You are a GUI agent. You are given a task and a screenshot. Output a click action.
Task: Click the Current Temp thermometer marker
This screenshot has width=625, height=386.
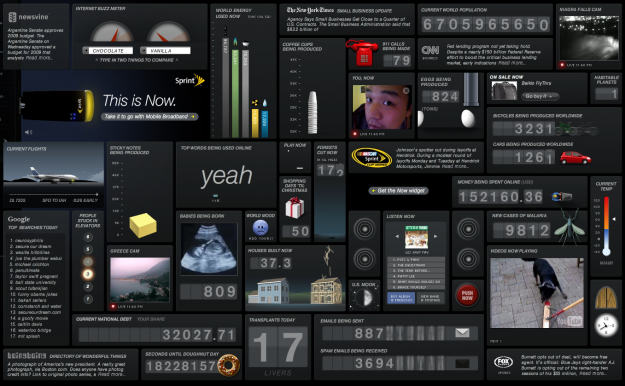(614, 219)
